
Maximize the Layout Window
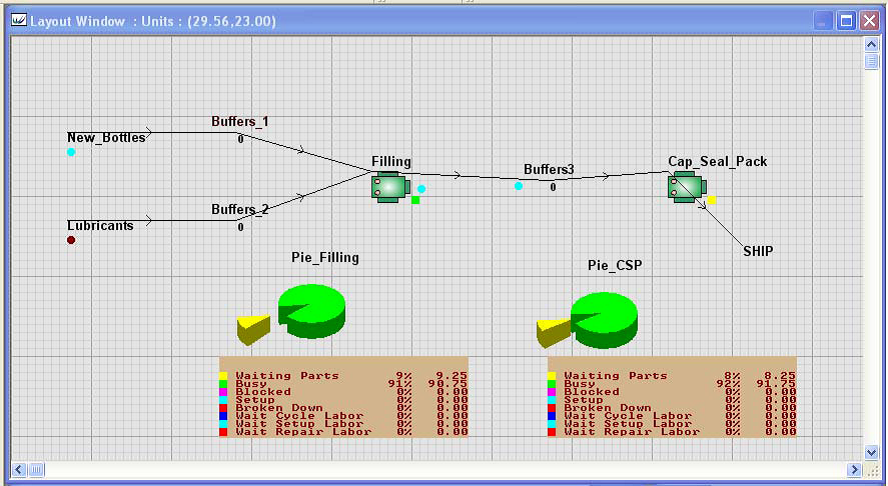coord(846,21)
